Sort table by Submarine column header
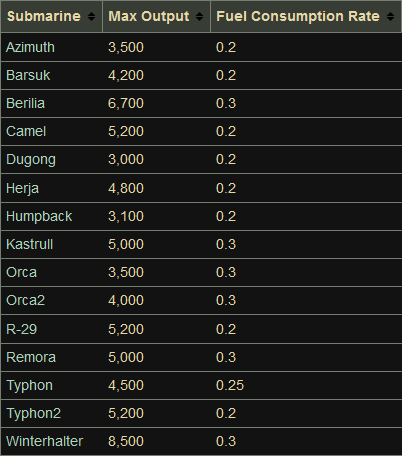 (44, 16)
